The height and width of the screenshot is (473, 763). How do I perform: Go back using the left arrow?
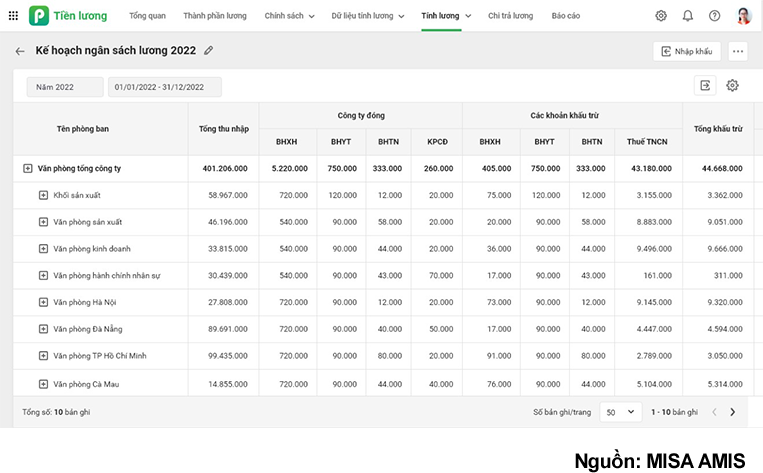(x=20, y=51)
